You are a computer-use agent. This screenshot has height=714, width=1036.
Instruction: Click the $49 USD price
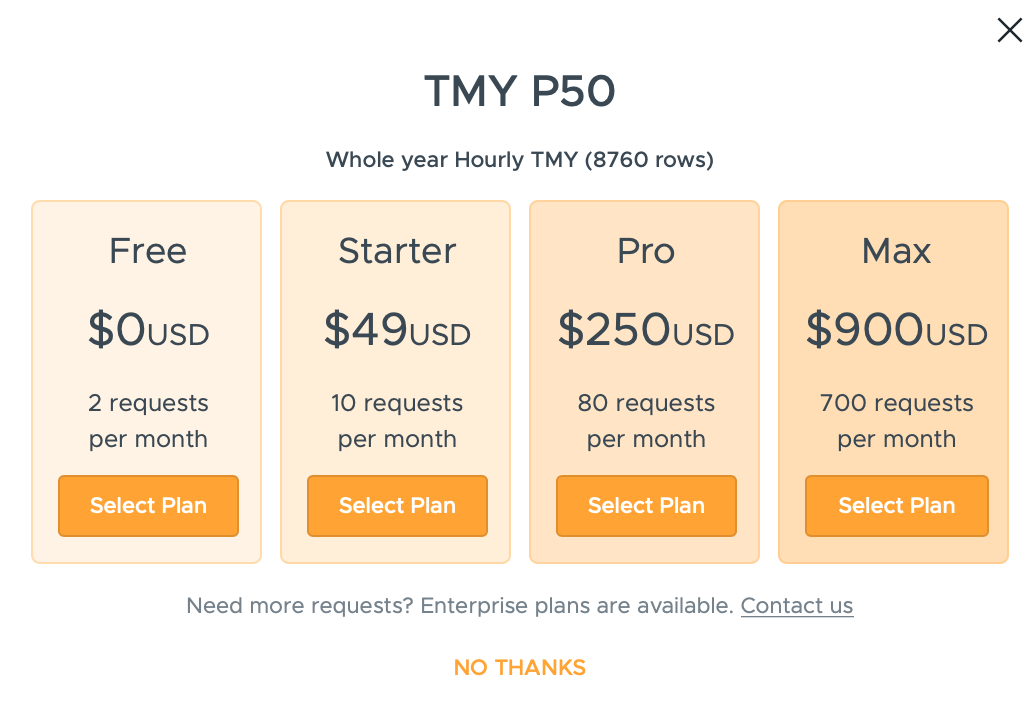pyautogui.click(x=397, y=330)
